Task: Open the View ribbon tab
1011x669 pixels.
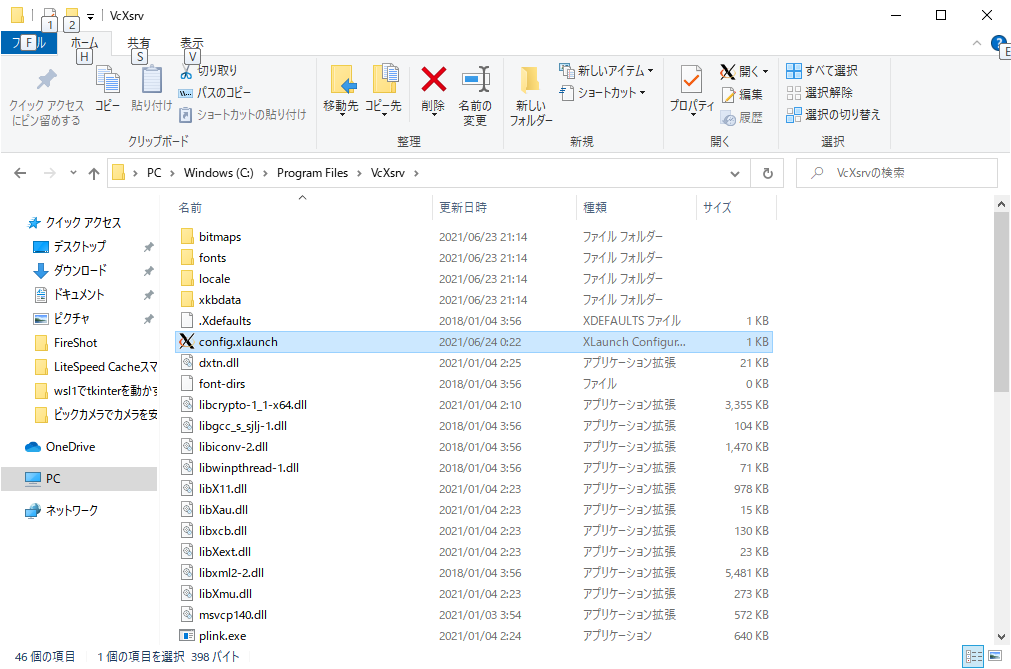Action: point(191,43)
